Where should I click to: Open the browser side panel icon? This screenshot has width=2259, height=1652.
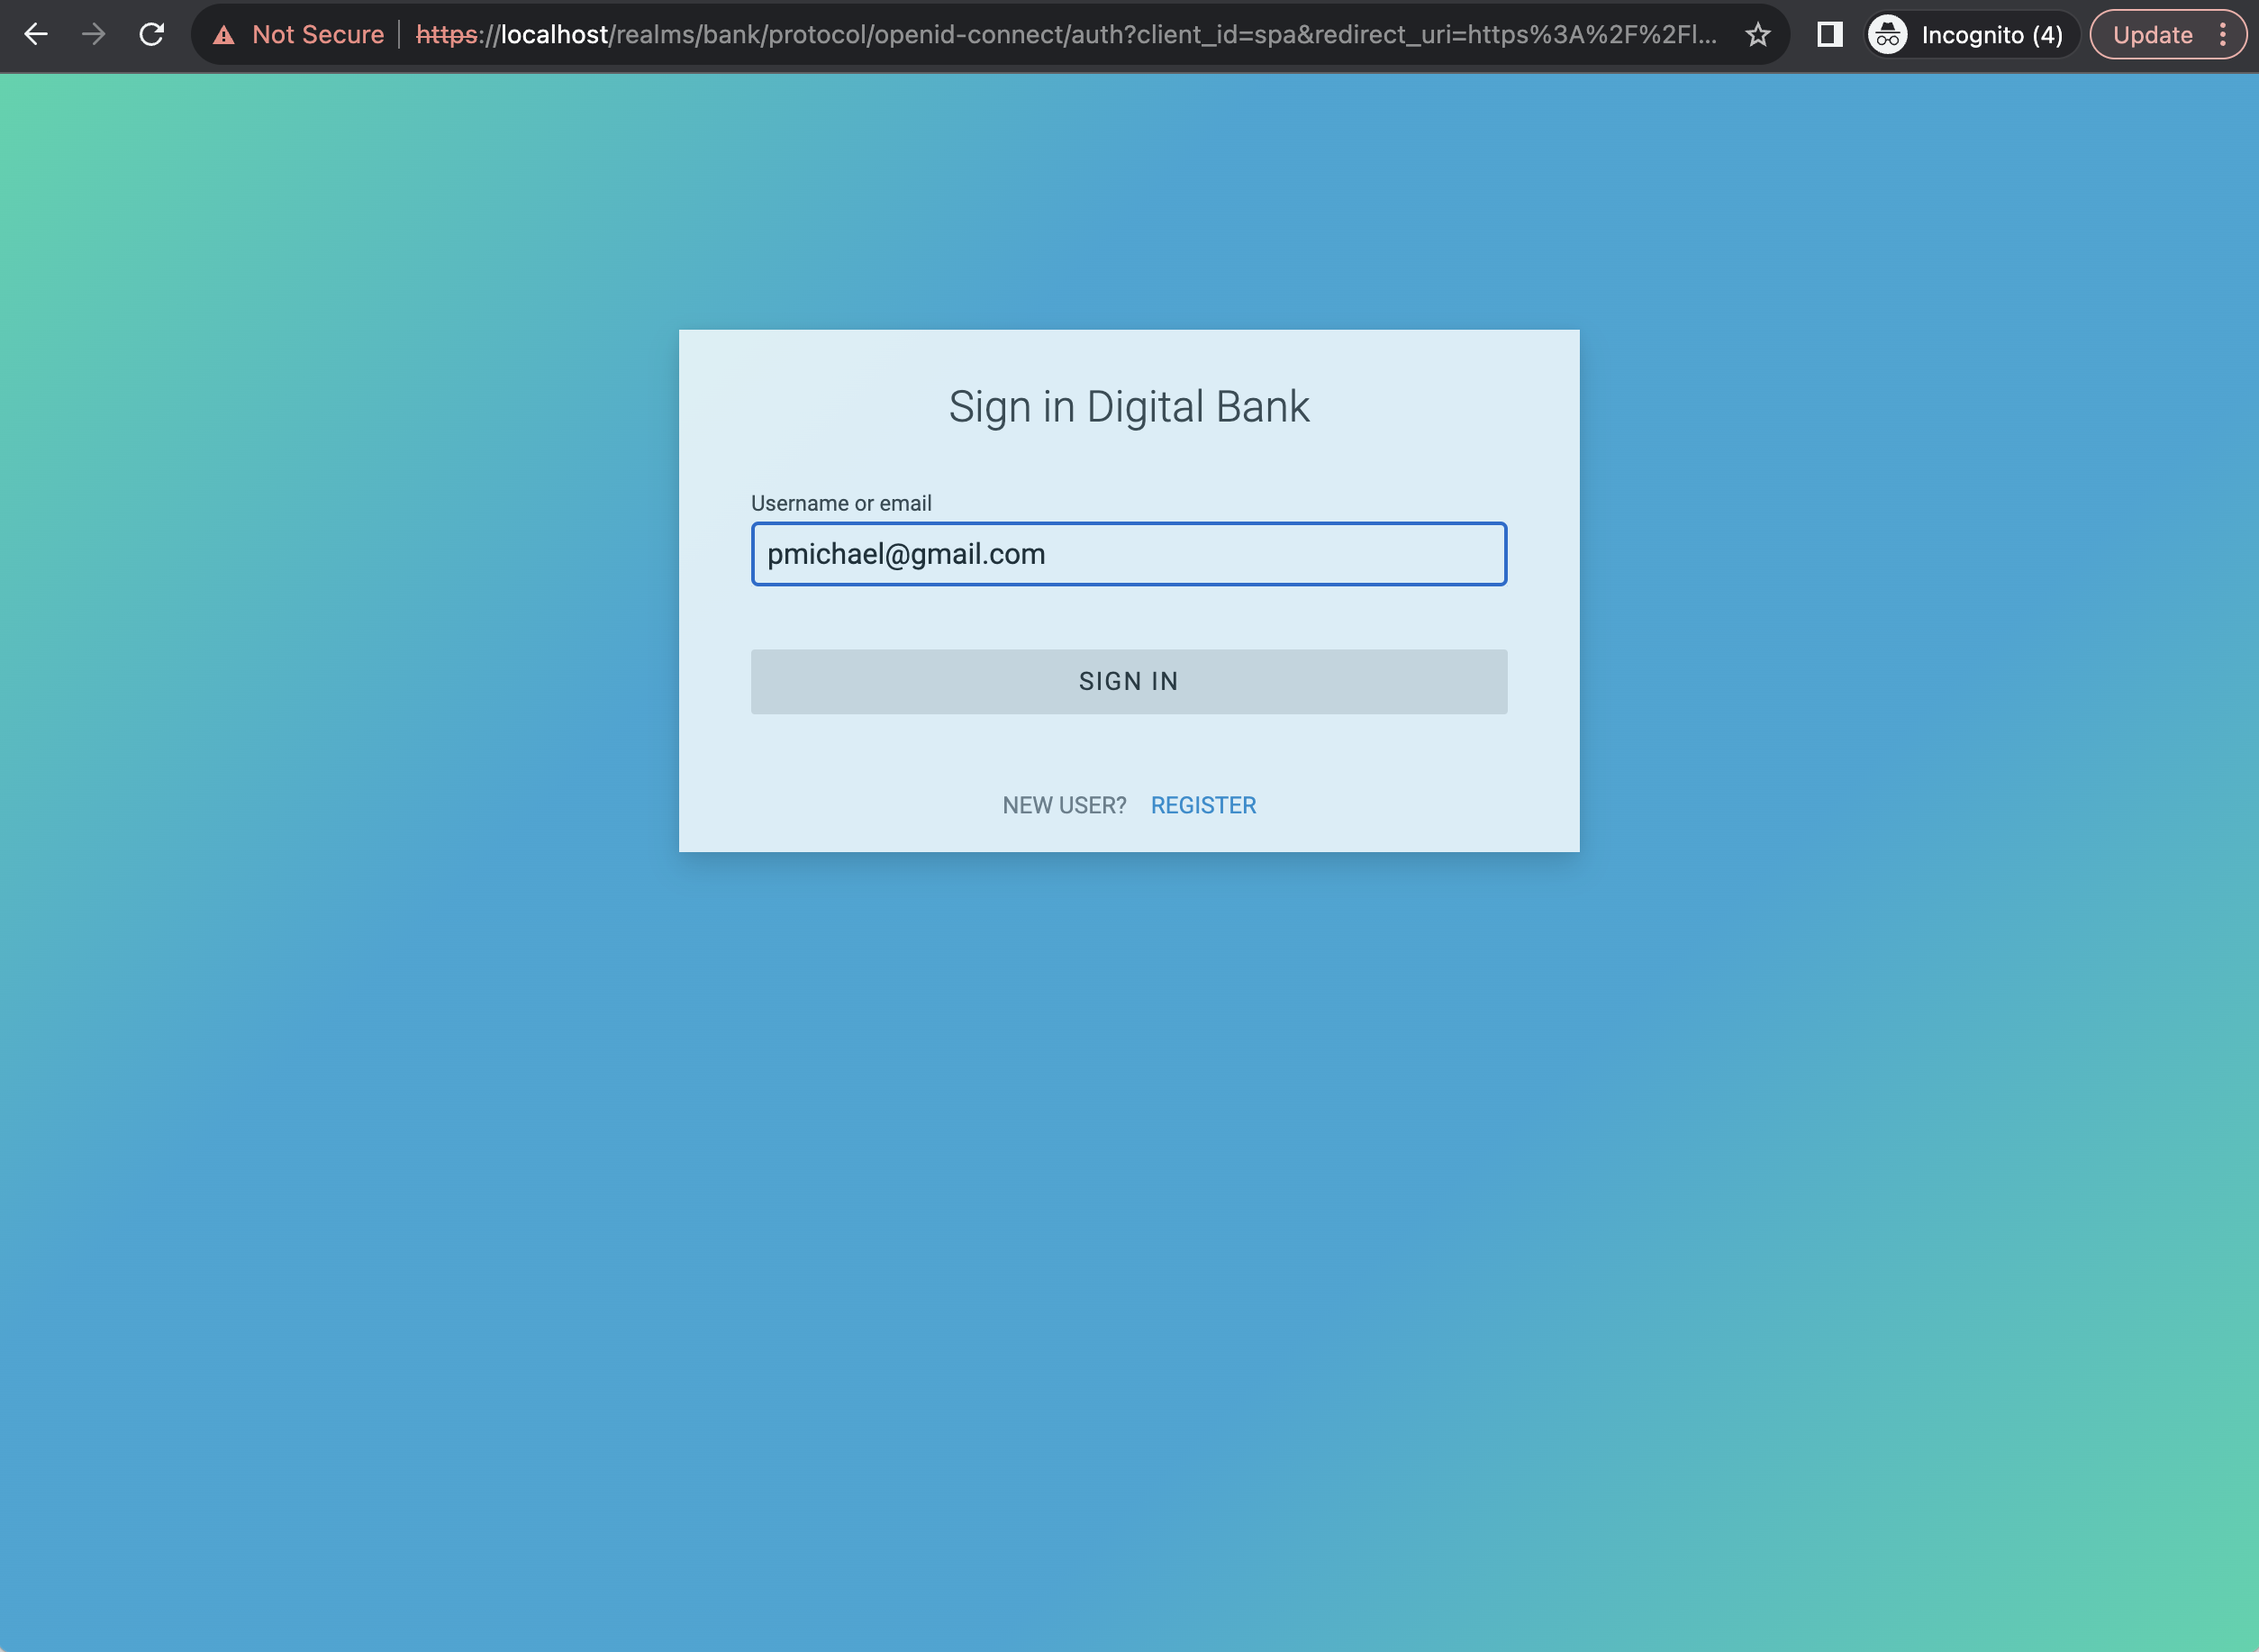pyautogui.click(x=1829, y=35)
